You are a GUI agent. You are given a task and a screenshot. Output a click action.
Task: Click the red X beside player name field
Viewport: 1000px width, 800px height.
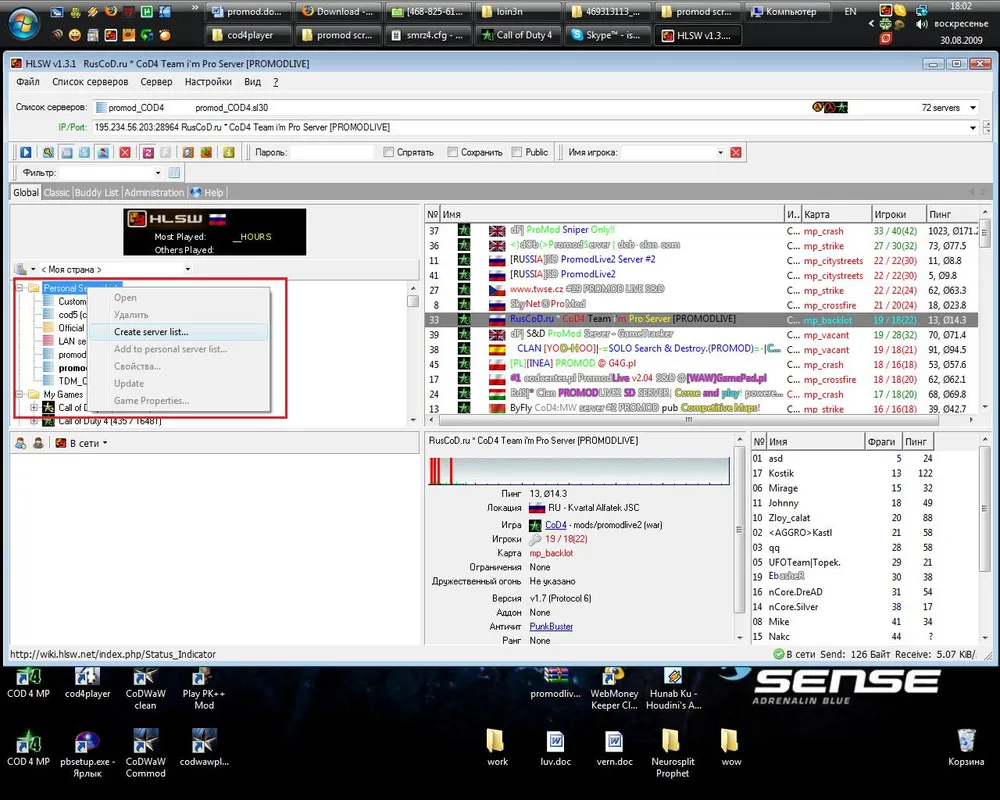736,152
